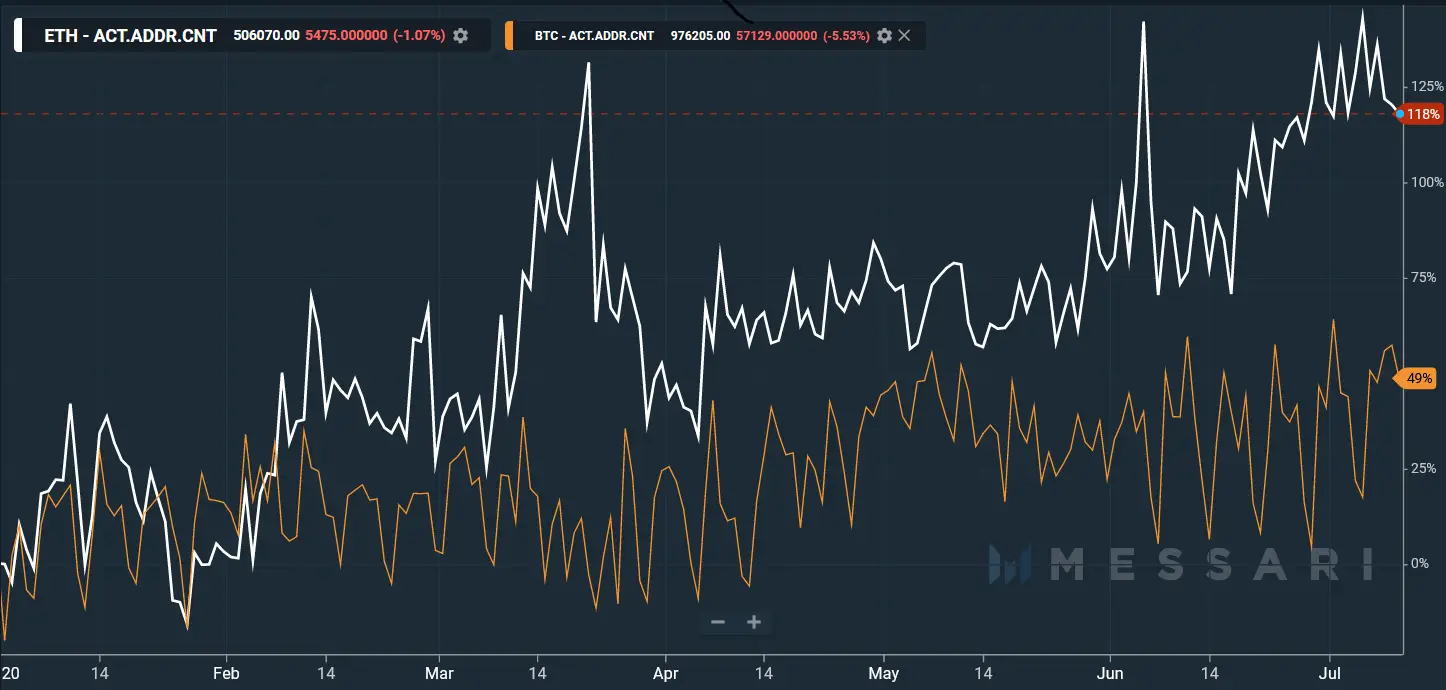Viewport: 1446px width, 690px height.
Task: Click the blue dot marker at 118%
Action: [1399, 114]
